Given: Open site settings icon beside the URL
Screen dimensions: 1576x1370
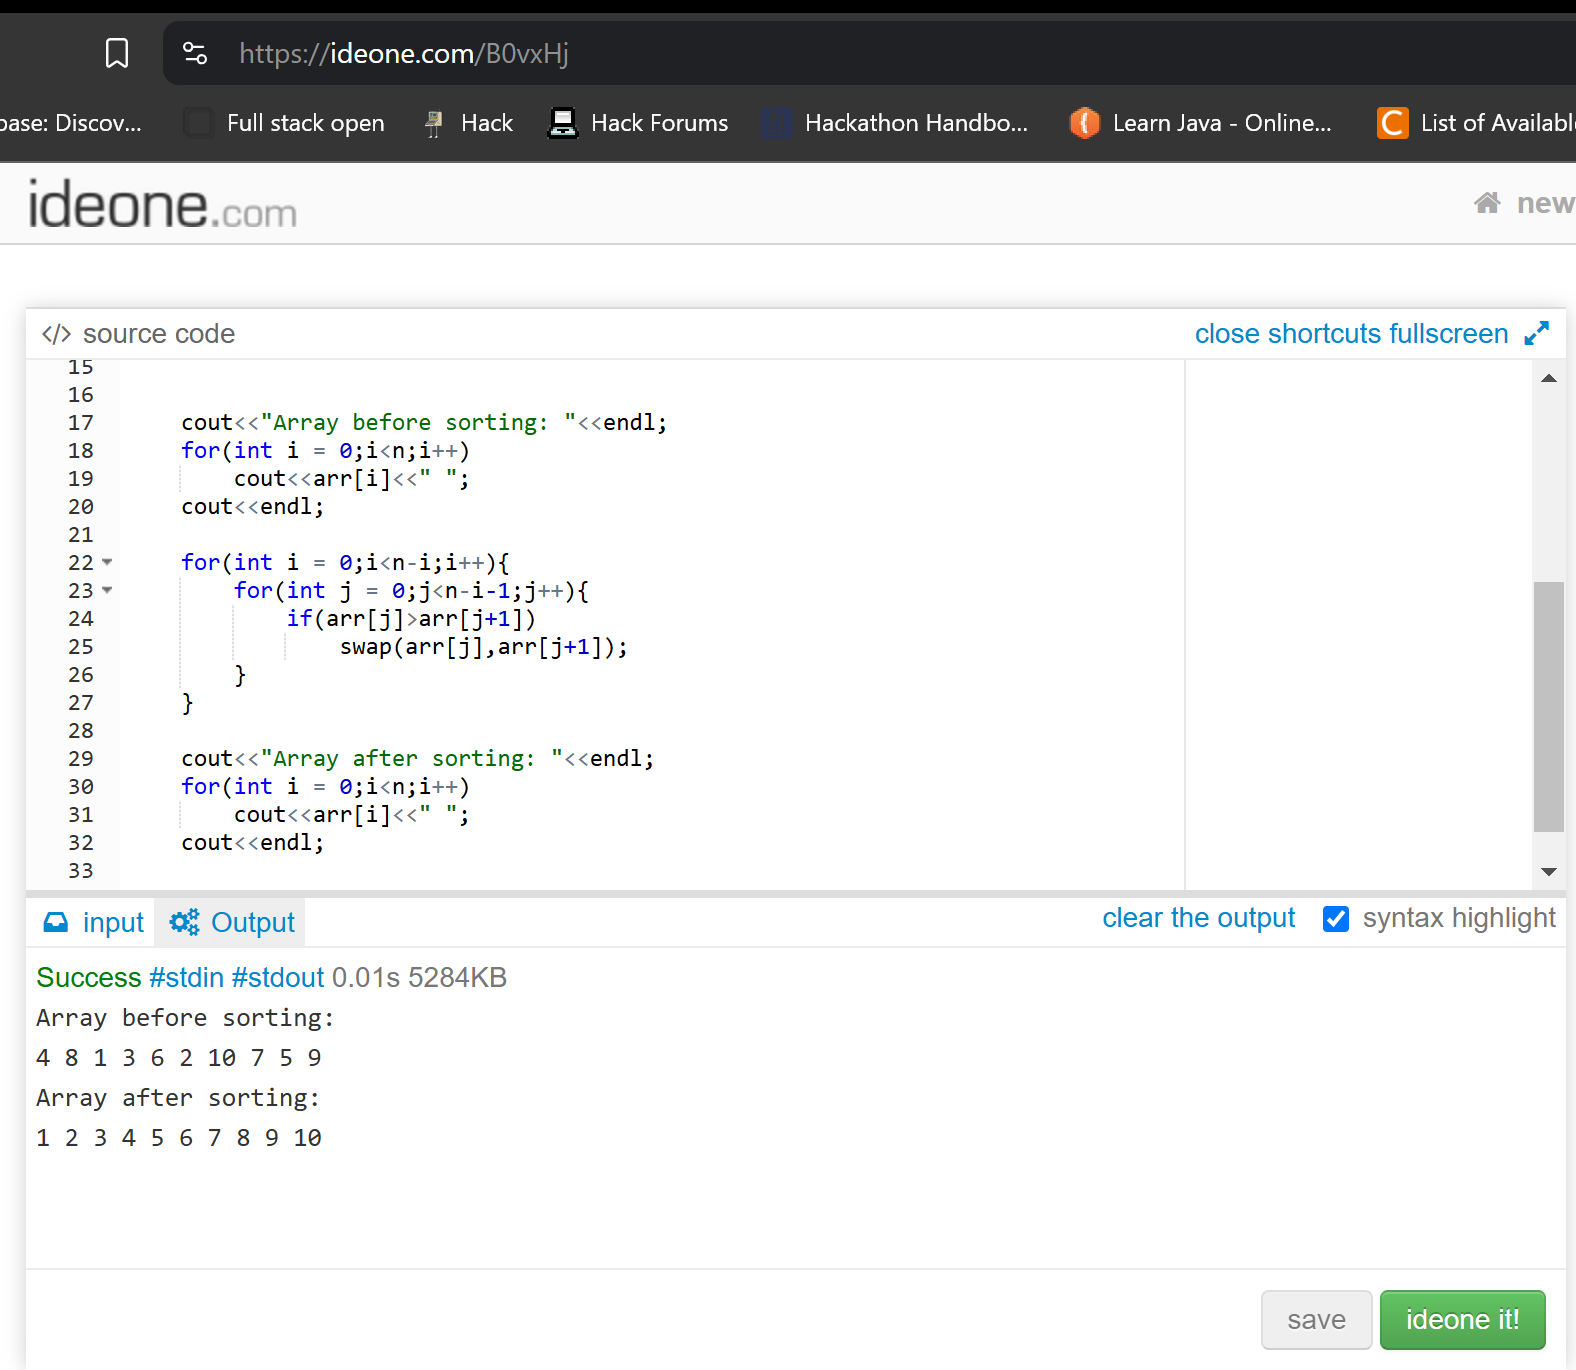Looking at the screenshot, I should point(195,53).
